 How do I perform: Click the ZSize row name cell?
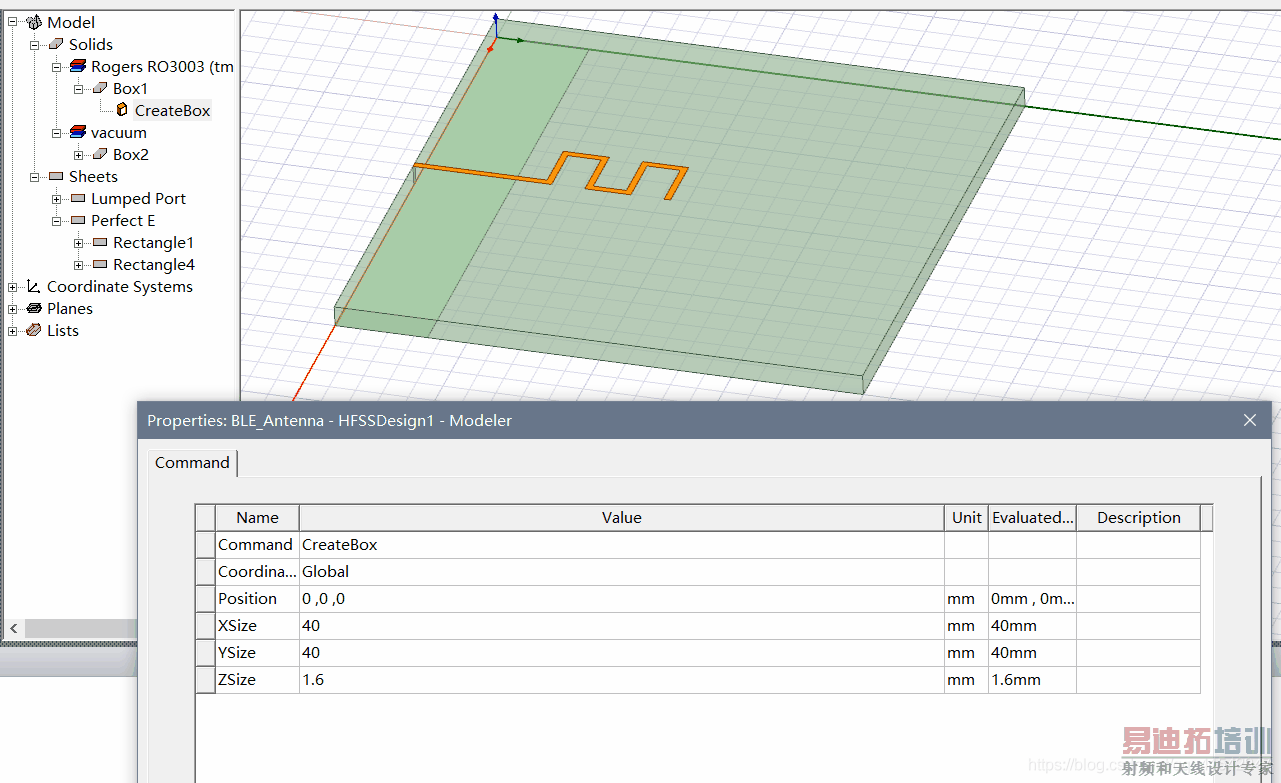(257, 679)
